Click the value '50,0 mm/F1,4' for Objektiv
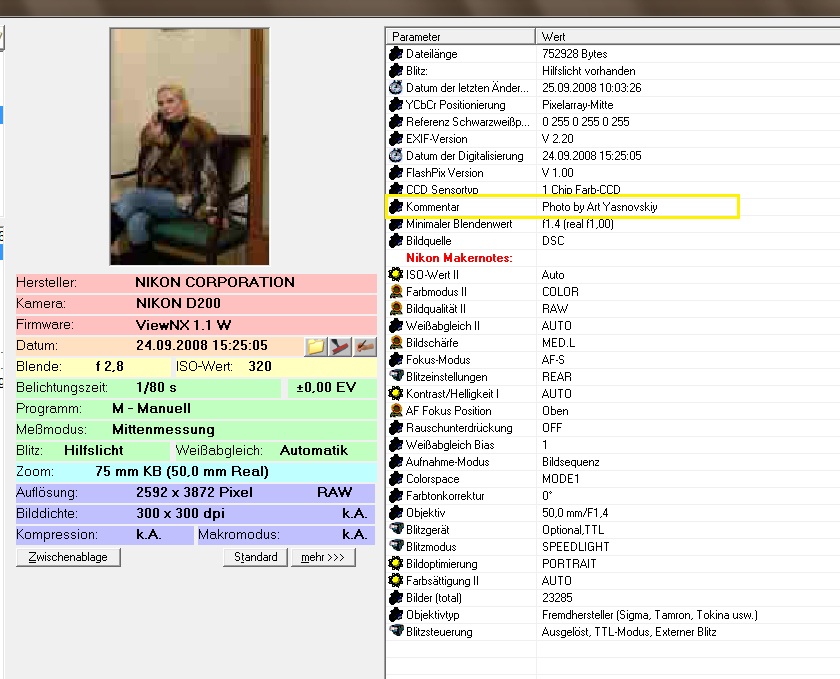Viewport: 840px width, 679px height. pos(575,513)
